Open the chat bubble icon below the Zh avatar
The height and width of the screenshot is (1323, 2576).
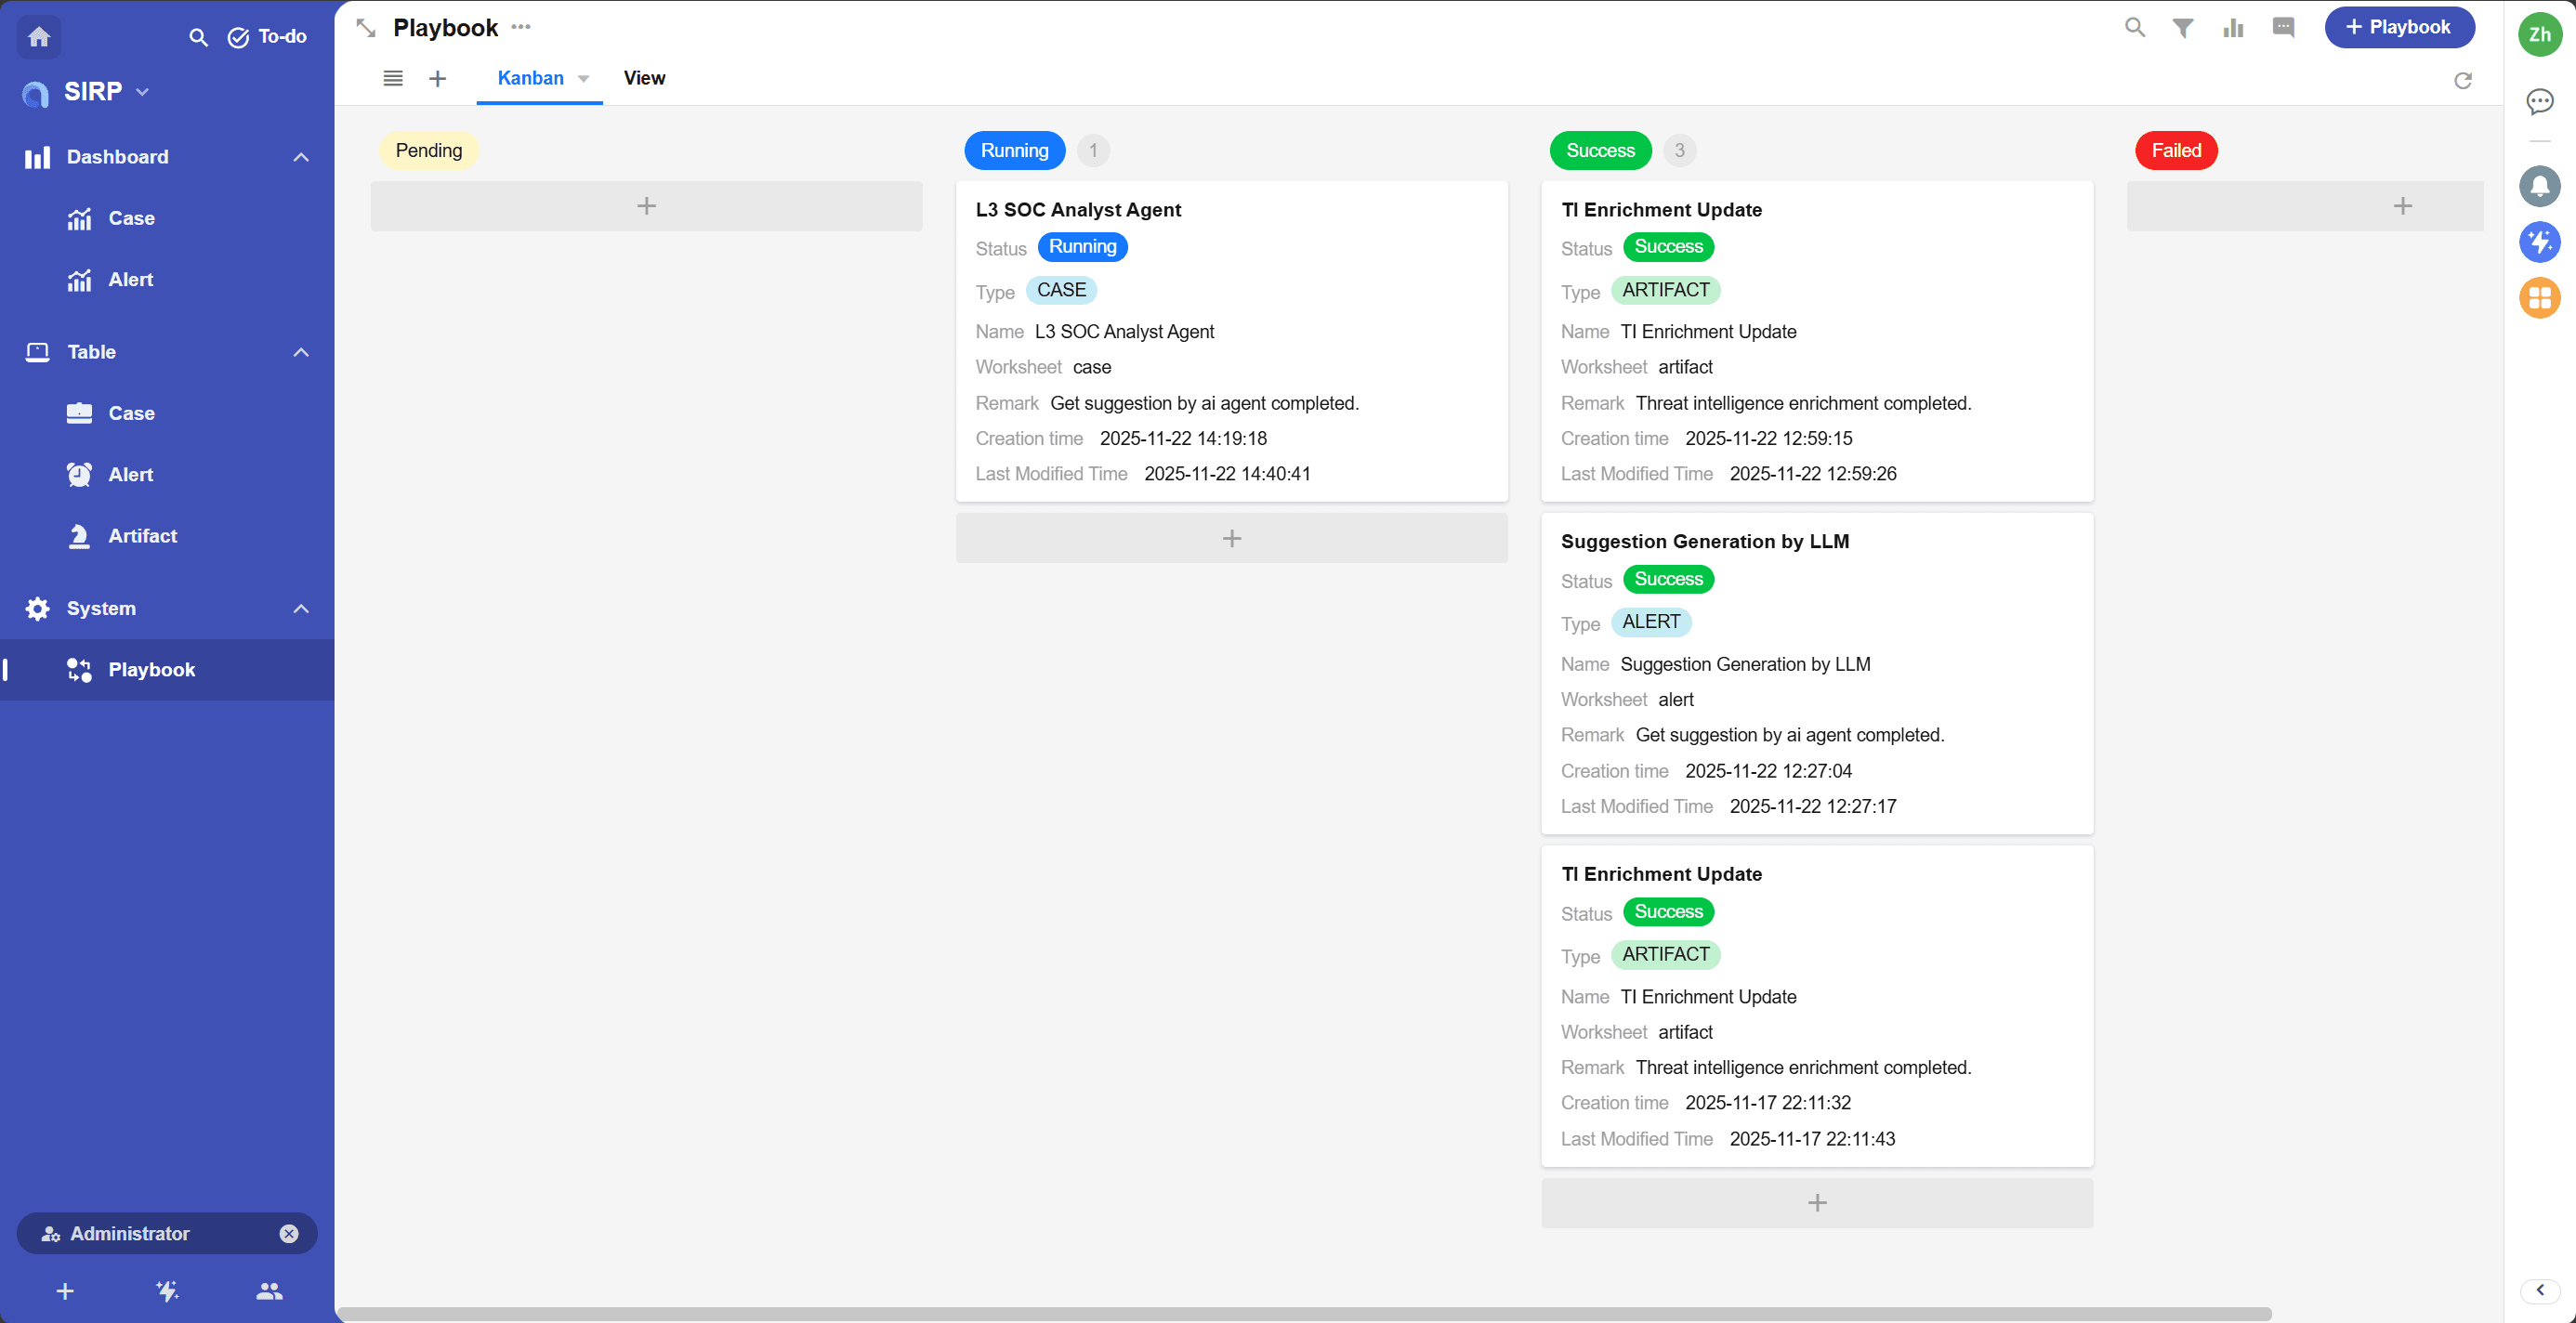click(2539, 101)
